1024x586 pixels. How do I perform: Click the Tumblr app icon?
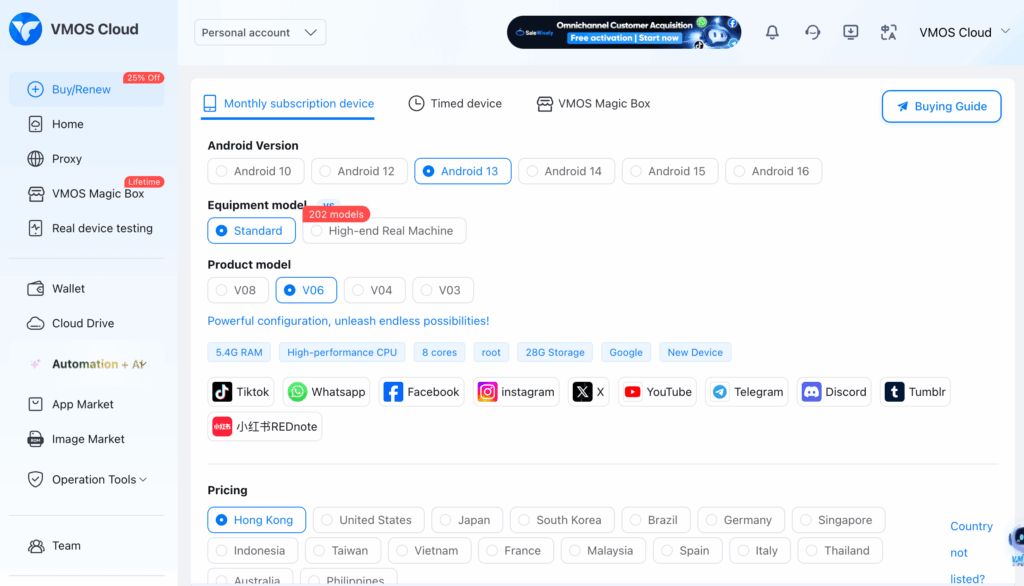pos(894,392)
